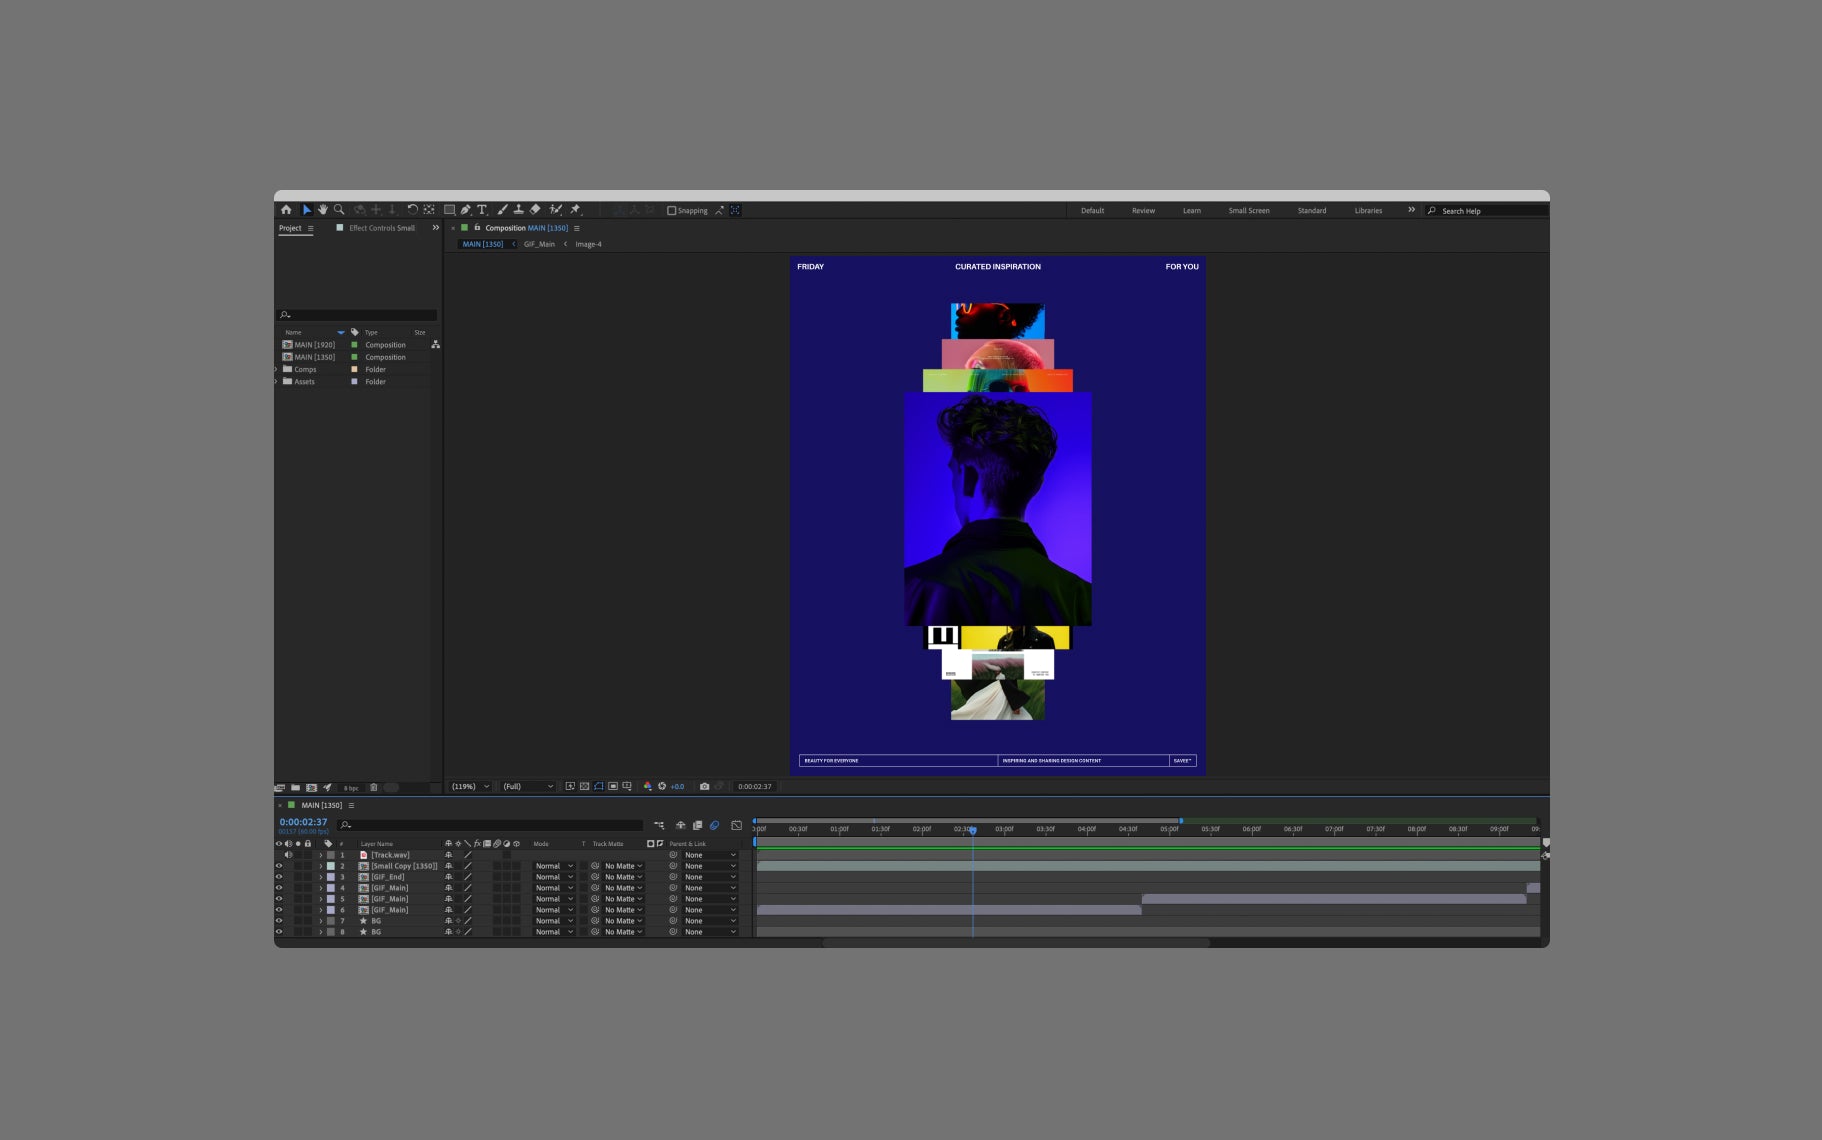Image resolution: width=1822 pixels, height=1140 pixels.
Task: Select the Hand tool in the toolbar
Action: point(323,210)
